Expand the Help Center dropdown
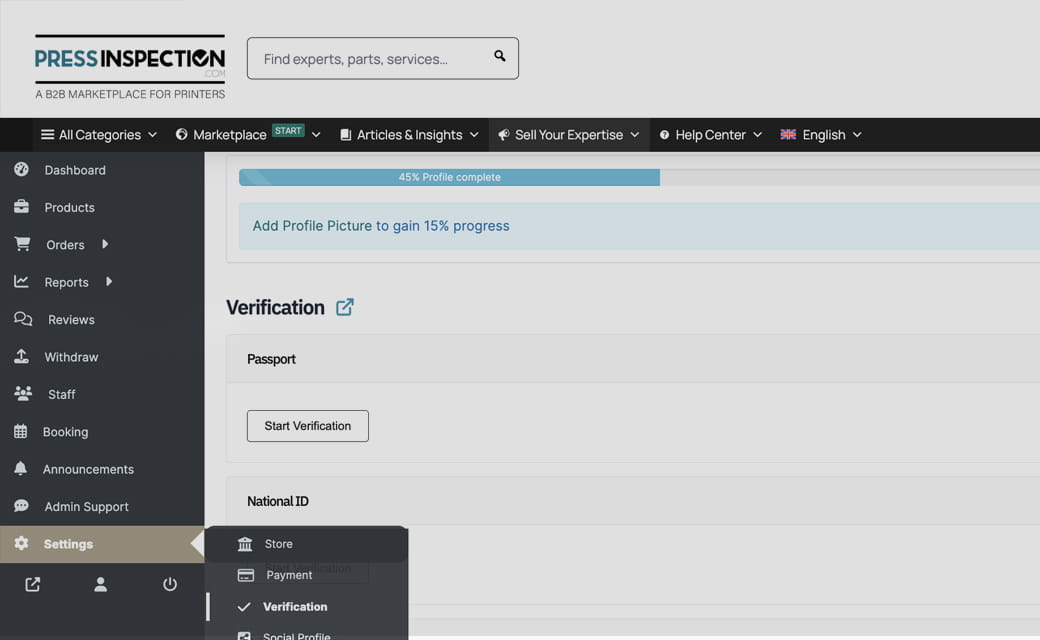Screen dimensions: 1040x640 click(710, 134)
